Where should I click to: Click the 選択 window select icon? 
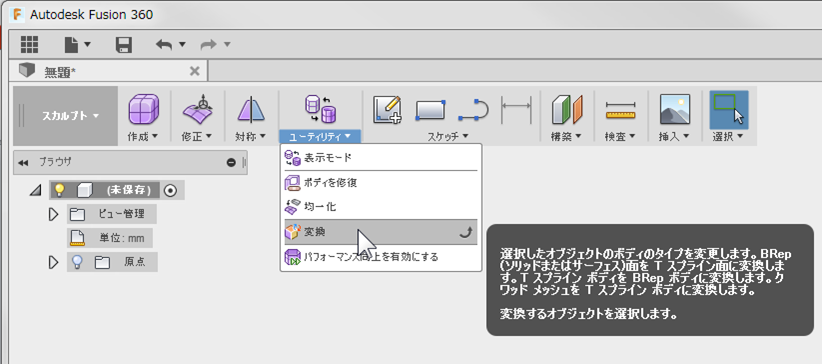(729, 110)
